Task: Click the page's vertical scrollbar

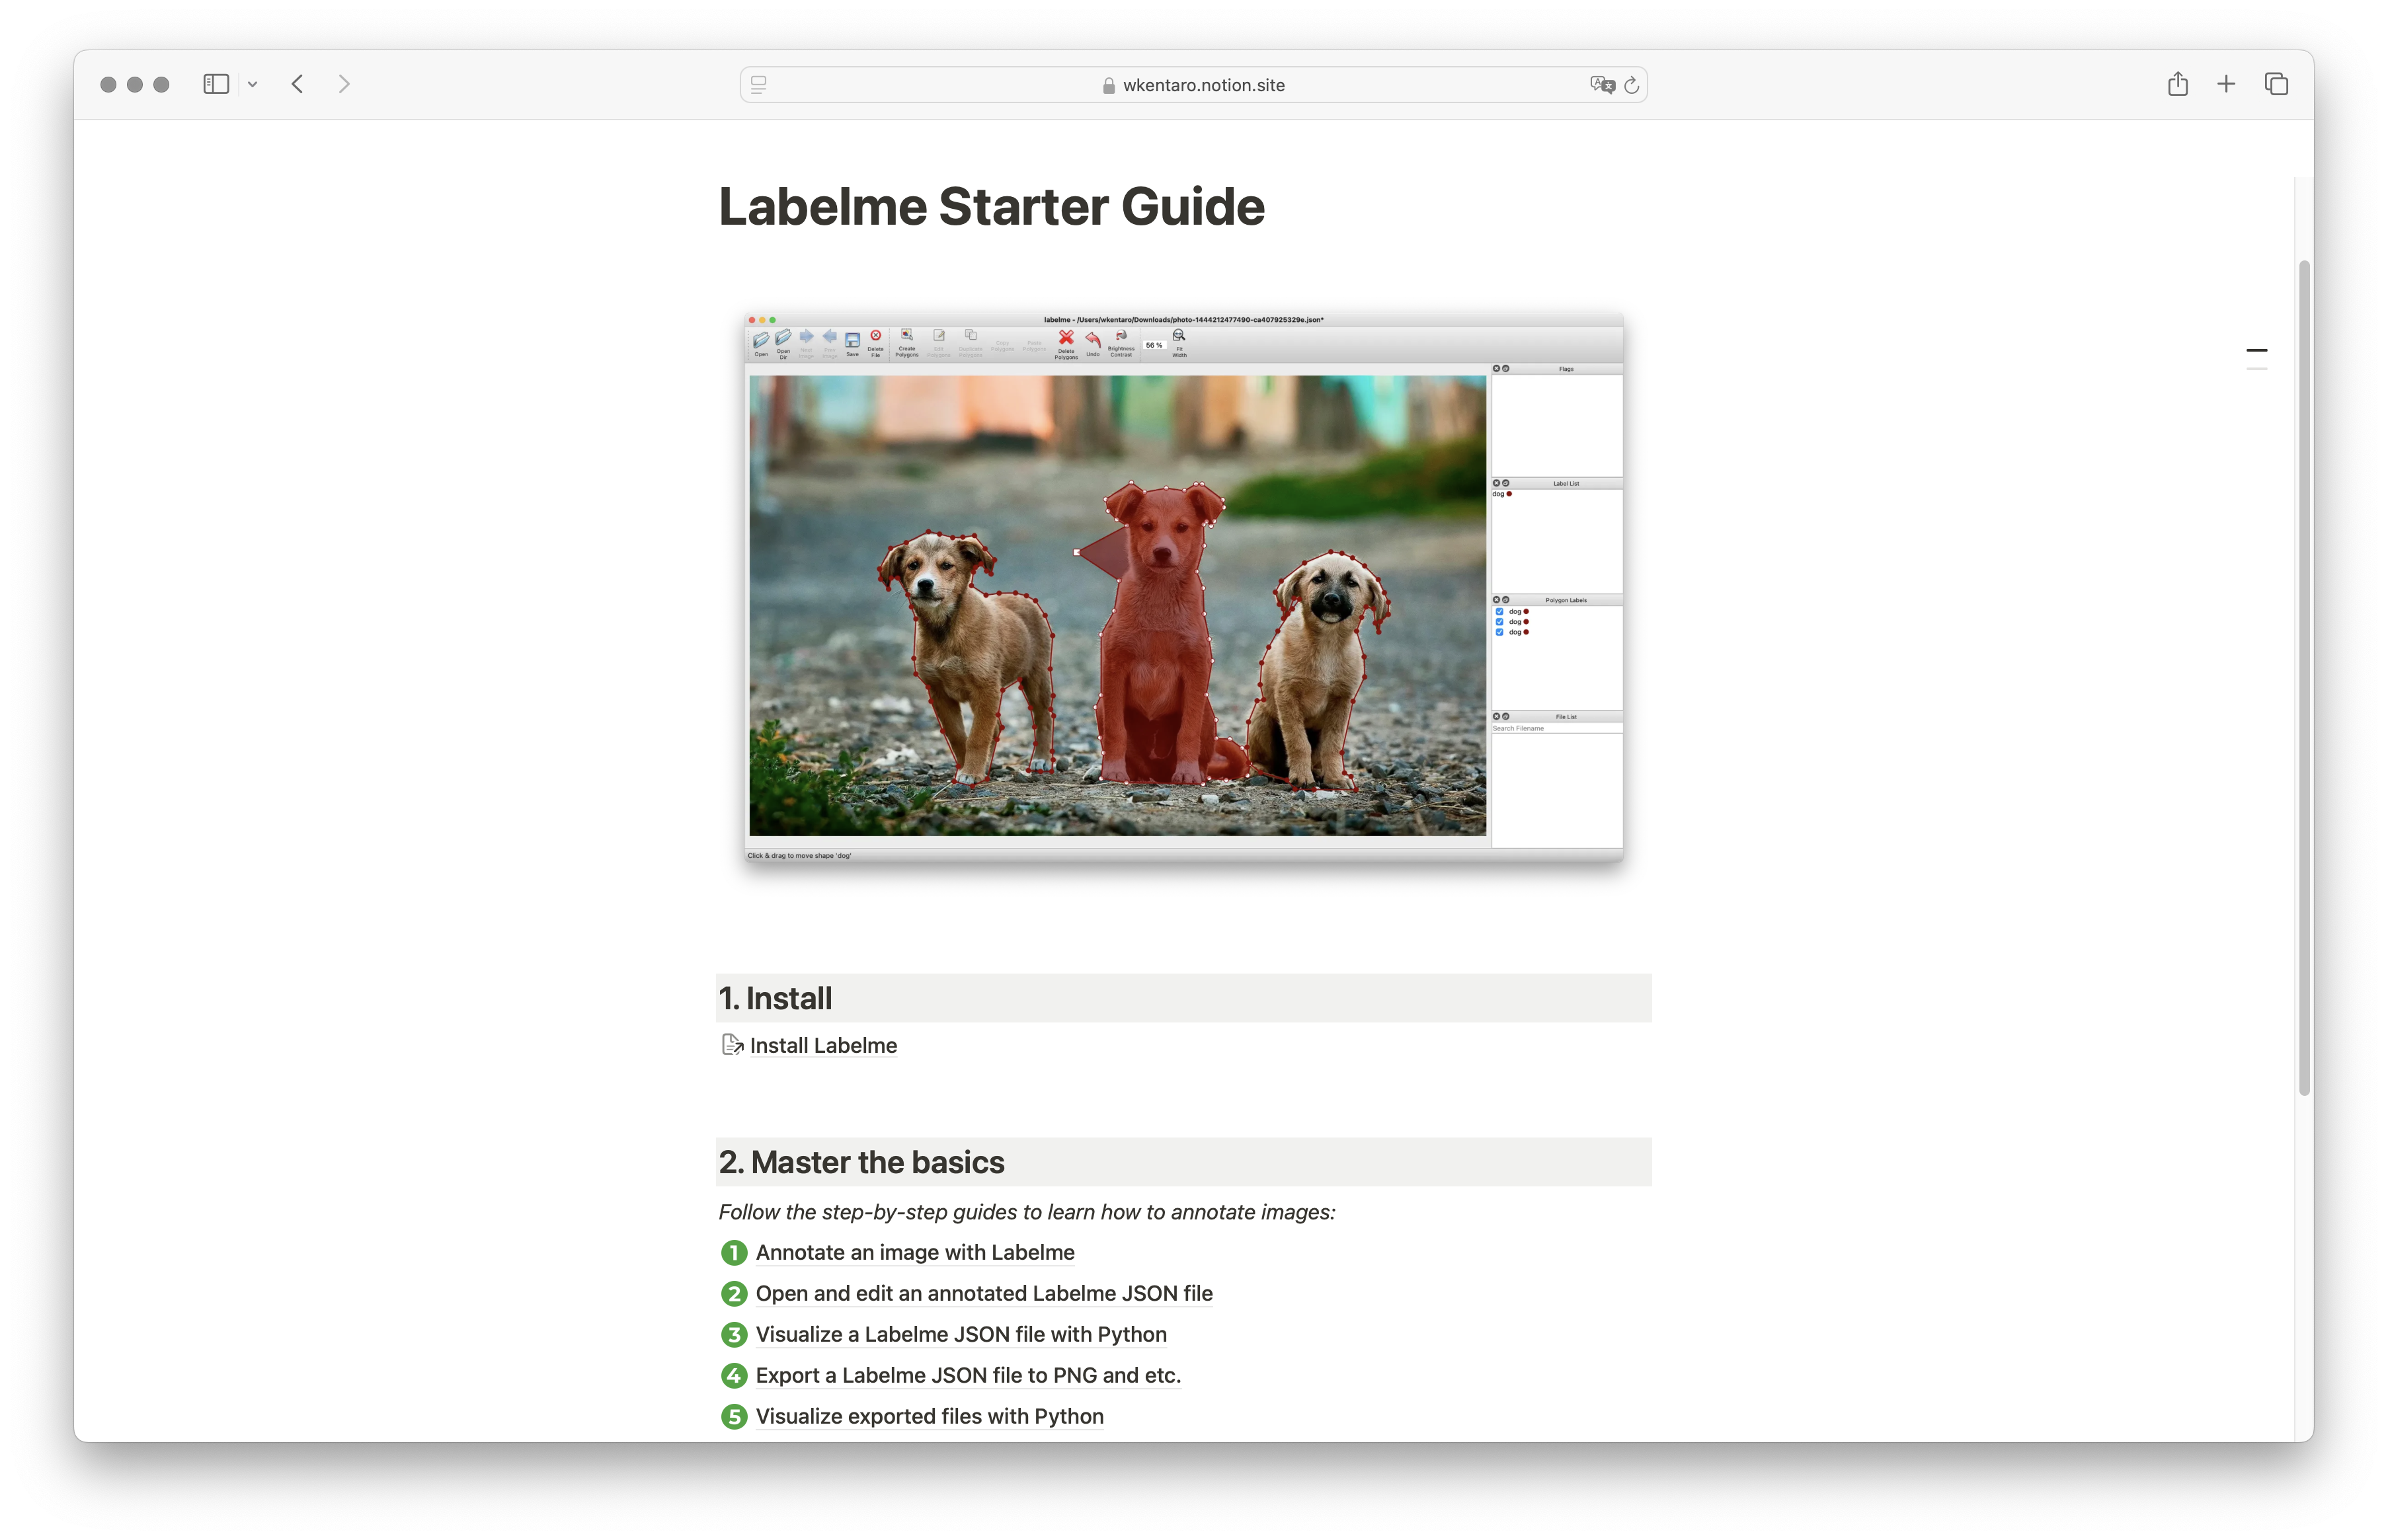Action: pos(2304,677)
